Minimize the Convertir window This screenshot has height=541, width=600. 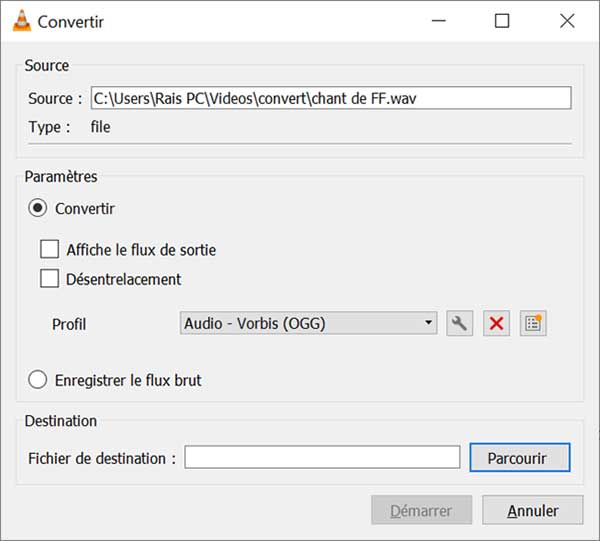439,21
